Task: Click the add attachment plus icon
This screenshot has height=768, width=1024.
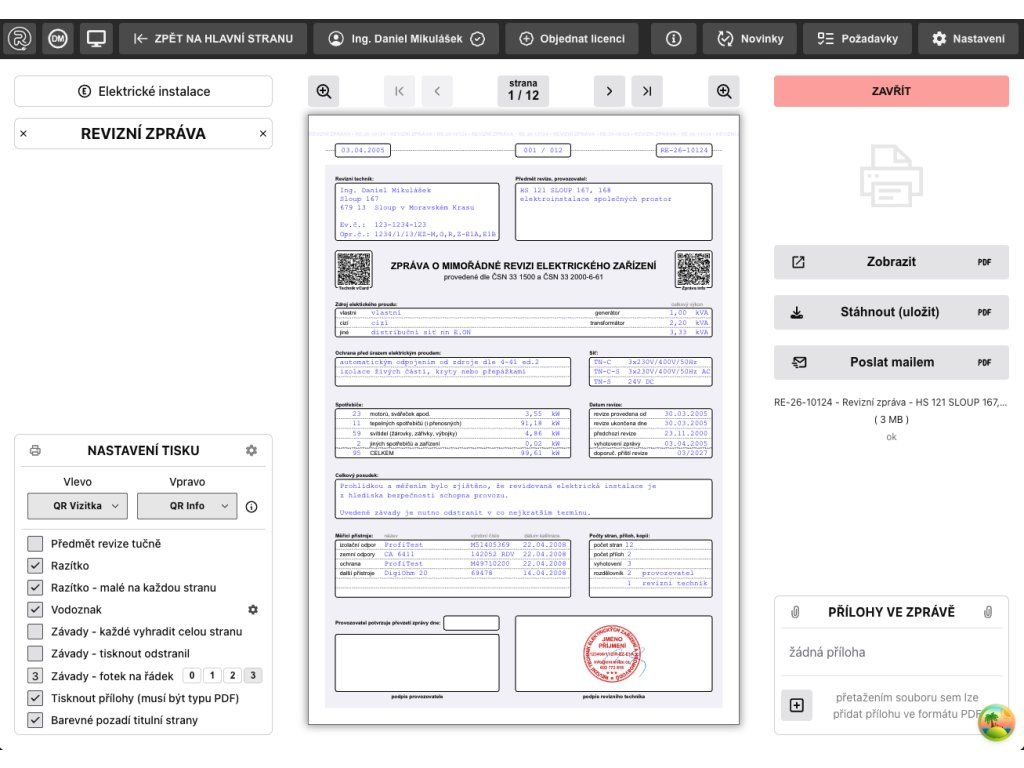Action: click(797, 705)
